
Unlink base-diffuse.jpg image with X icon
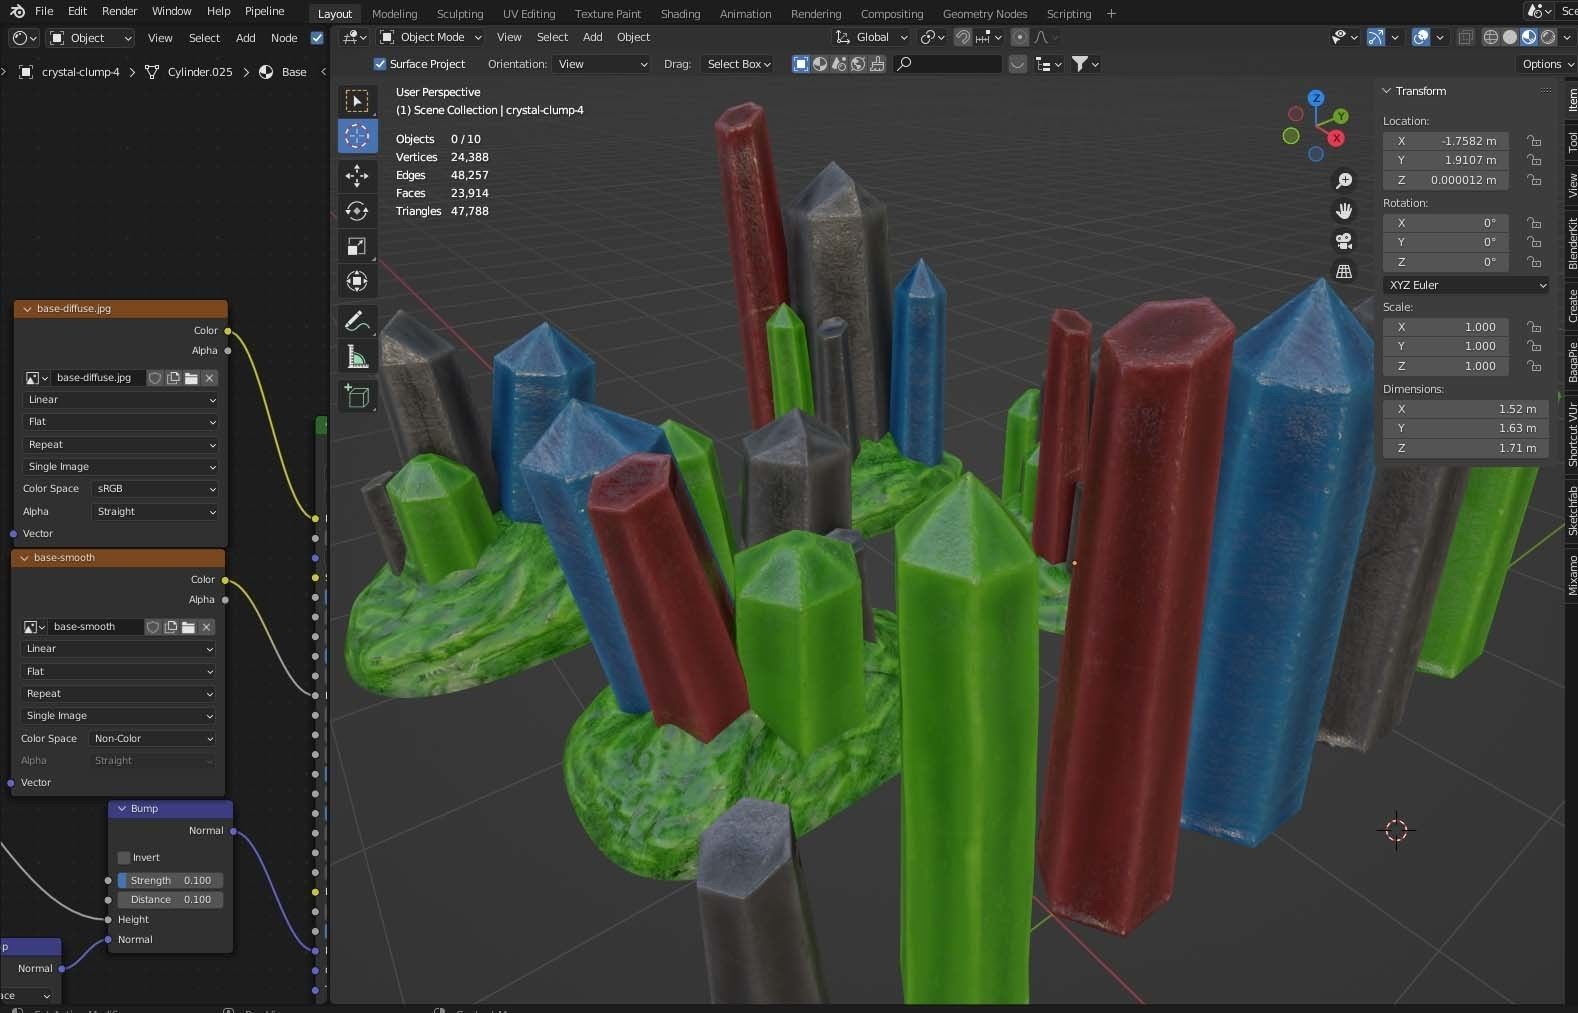pyautogui.click(x=209, y=378)
